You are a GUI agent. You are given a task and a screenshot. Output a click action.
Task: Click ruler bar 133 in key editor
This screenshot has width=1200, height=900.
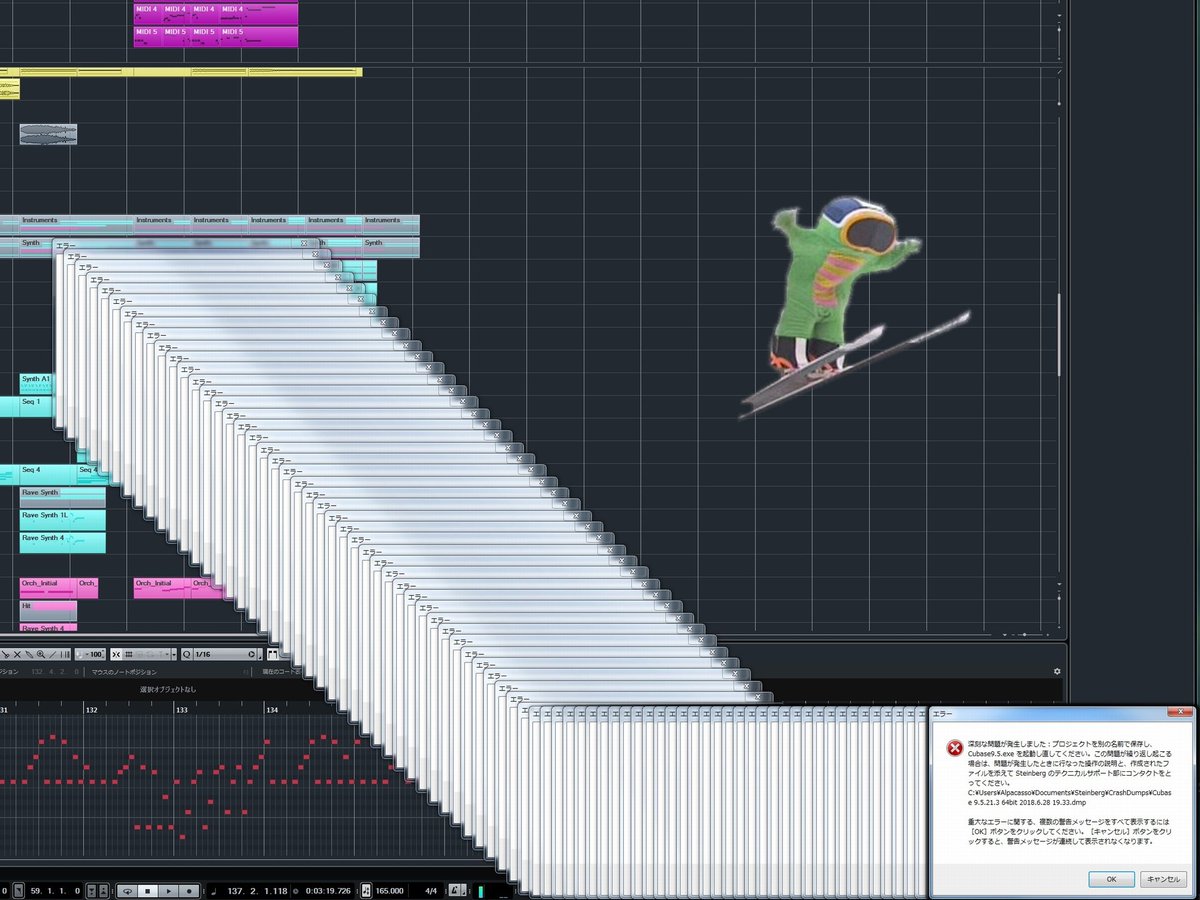pyautogui.click(x=182, y=709)
